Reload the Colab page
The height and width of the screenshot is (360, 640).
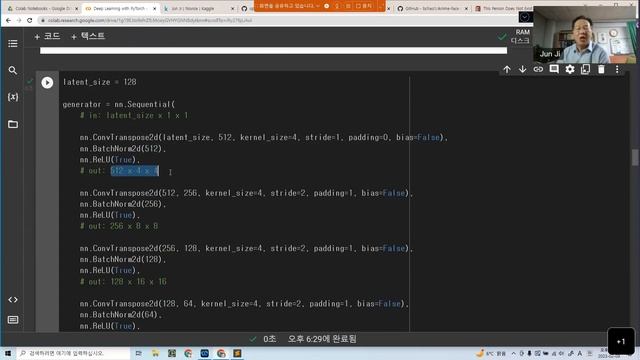click(29, 20)
